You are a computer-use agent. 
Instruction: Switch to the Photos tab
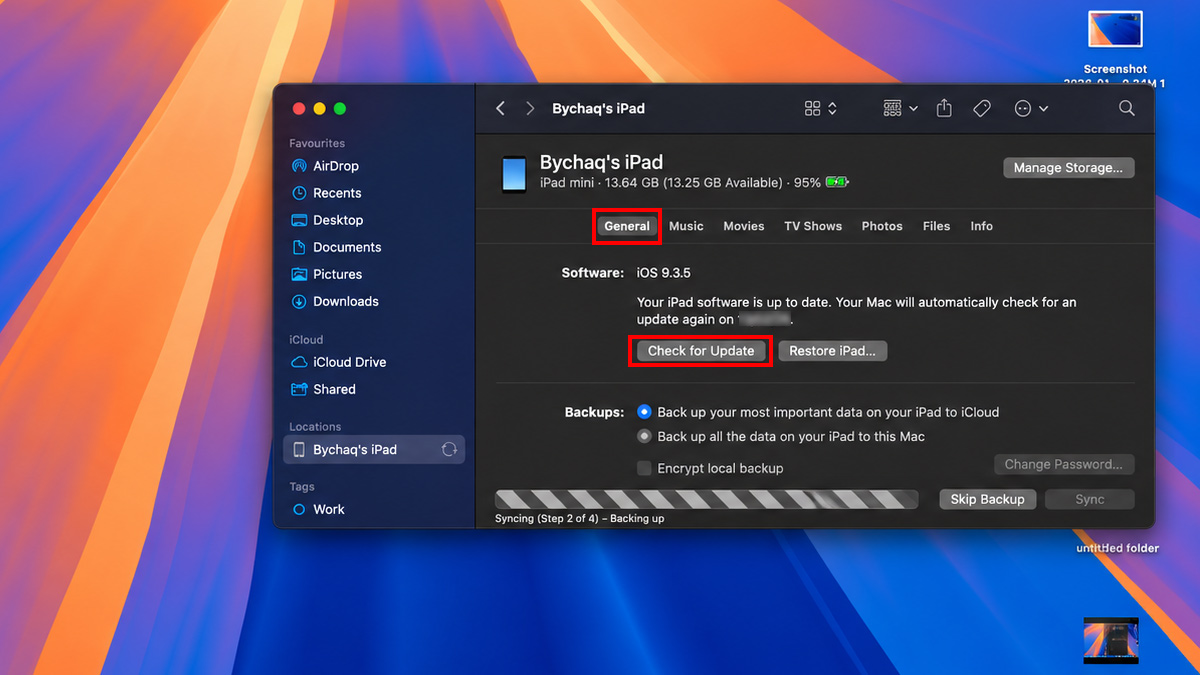tap(882, 226)
